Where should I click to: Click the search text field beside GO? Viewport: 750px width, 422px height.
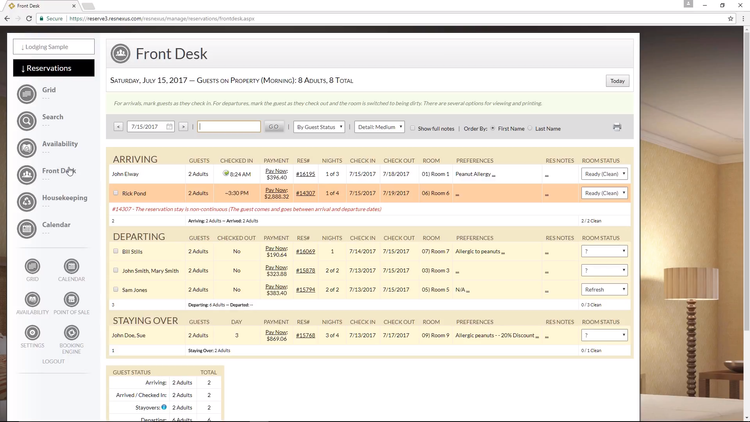[x=229, y=126]
